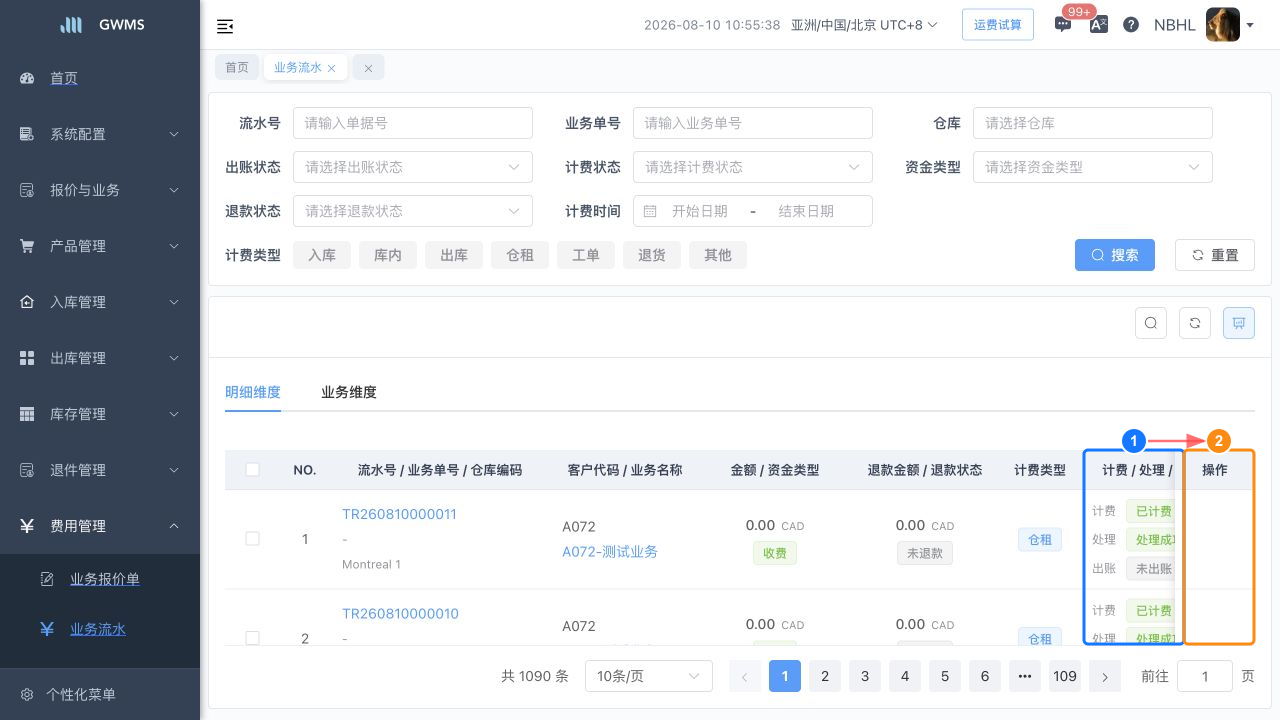Image resolution: width=1280 pixels, height=720 pixels.
Task: Click the 首页 dashboard icon in the sidebar
Action: click(27, 78)
